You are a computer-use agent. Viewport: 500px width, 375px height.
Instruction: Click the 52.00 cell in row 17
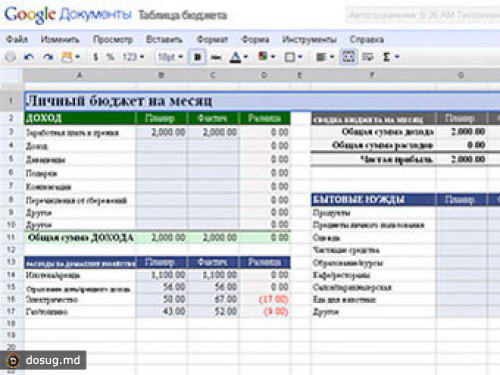point(213,312)
